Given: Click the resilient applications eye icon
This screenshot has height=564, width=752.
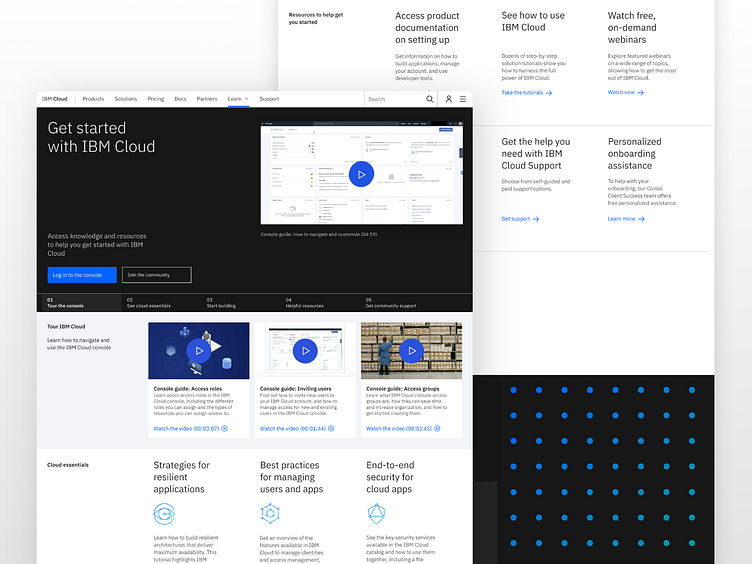Looking at the screenshot, I should tap(164, 514).
